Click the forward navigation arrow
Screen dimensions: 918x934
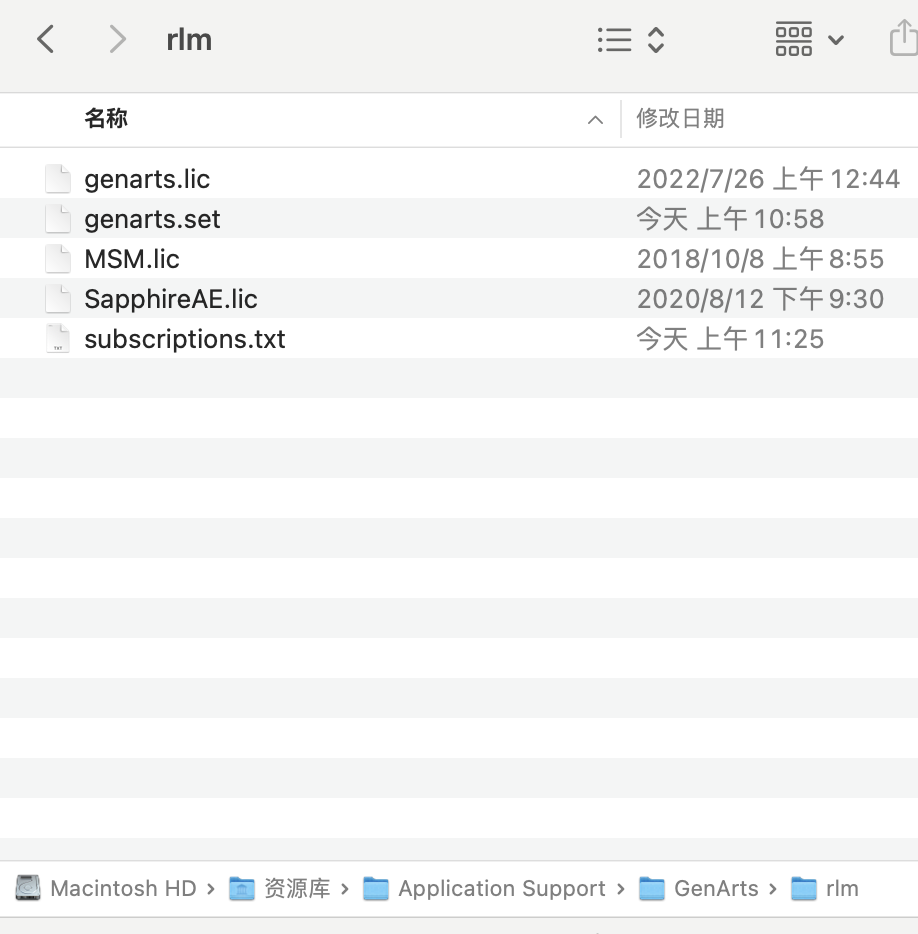117,40
